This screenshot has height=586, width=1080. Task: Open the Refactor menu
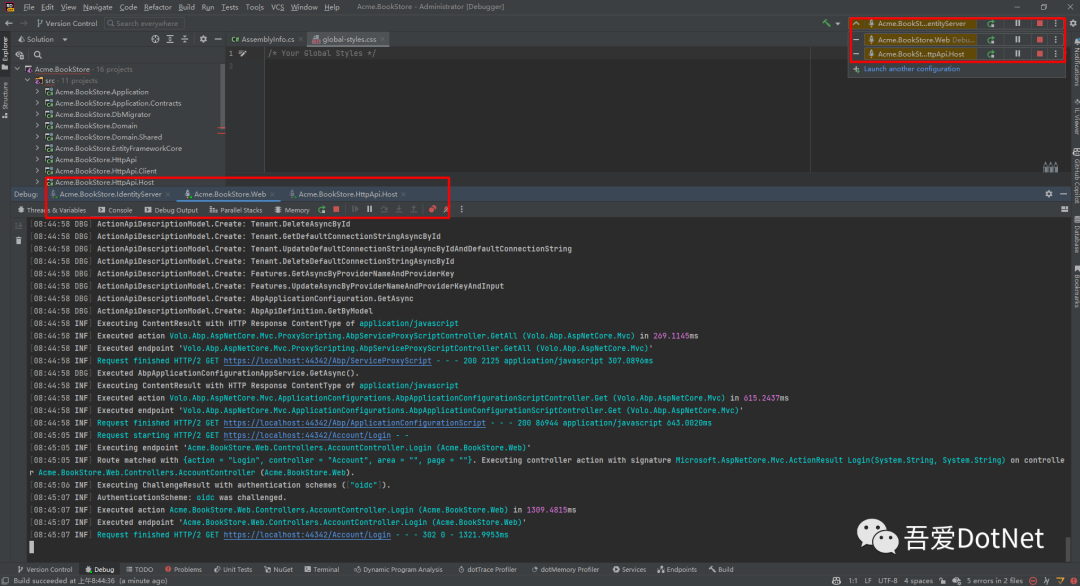(x=157, y=7)
